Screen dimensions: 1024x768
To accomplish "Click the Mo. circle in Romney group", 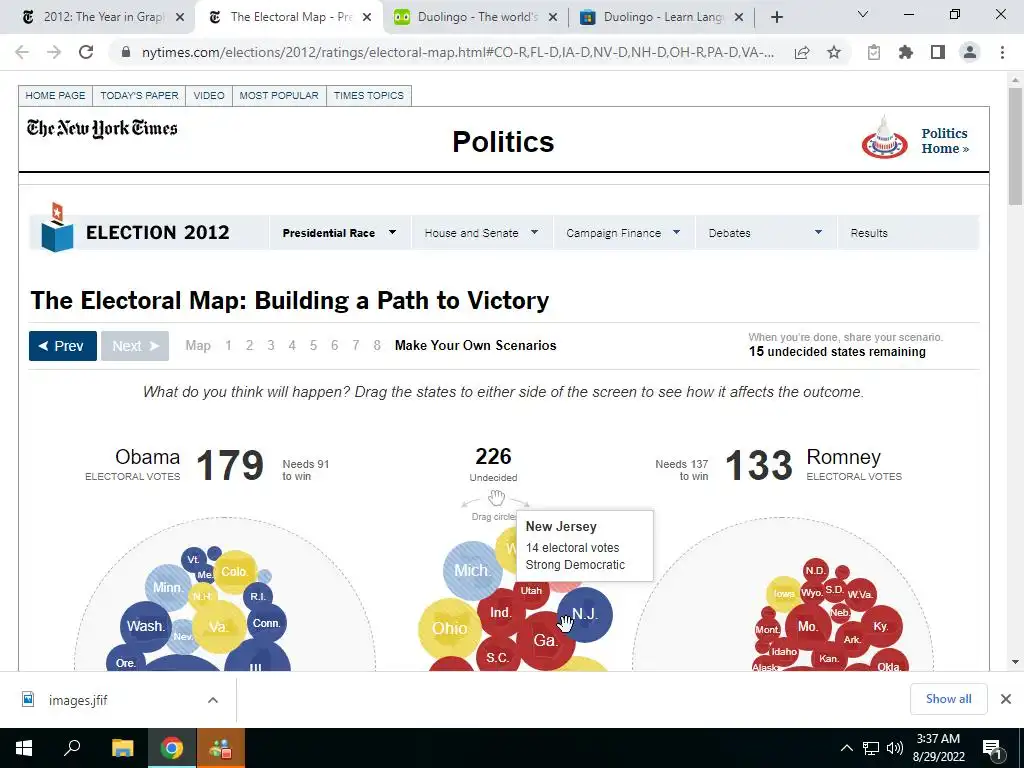I will coord(808,626).
